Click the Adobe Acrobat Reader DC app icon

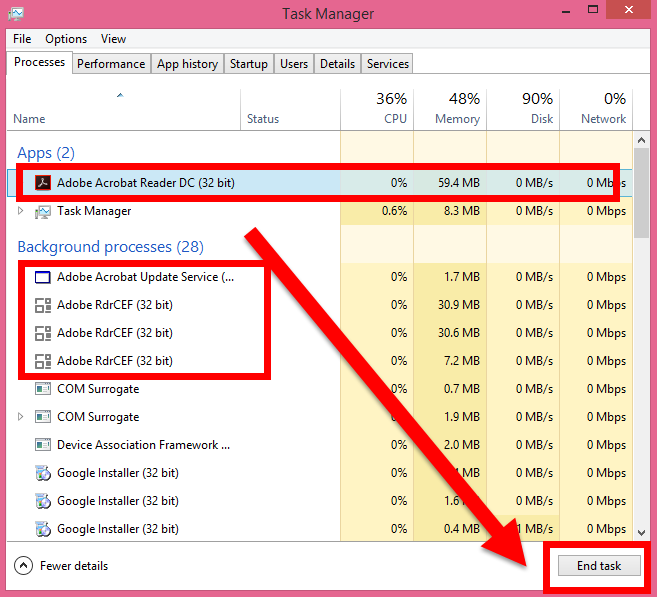[43, 183]
